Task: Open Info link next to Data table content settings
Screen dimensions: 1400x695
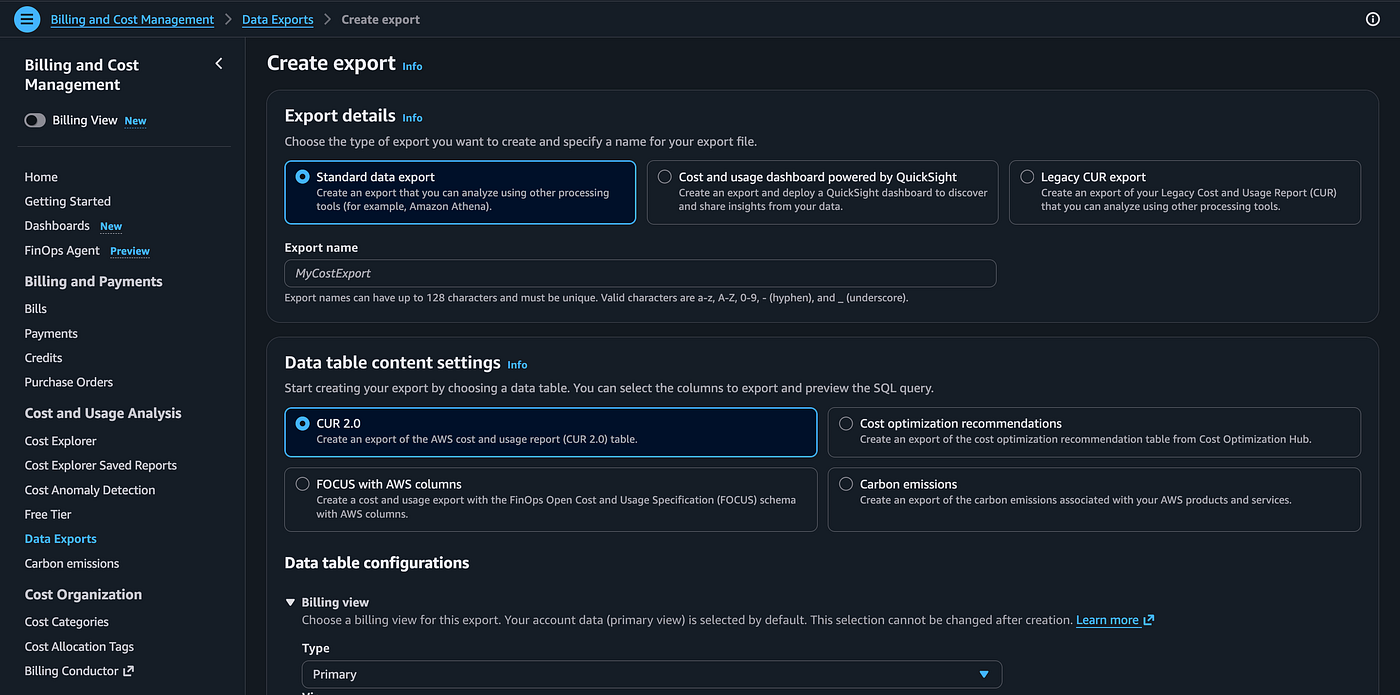Action: click(x=517, y=364)
